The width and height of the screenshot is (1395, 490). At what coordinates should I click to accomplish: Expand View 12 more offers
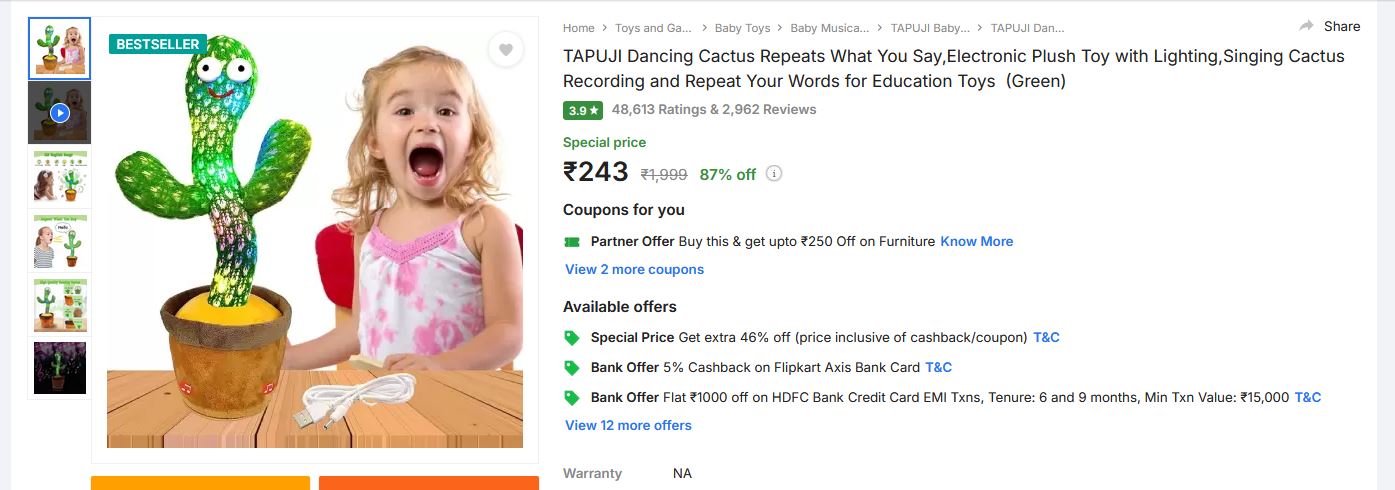(628, 425)
